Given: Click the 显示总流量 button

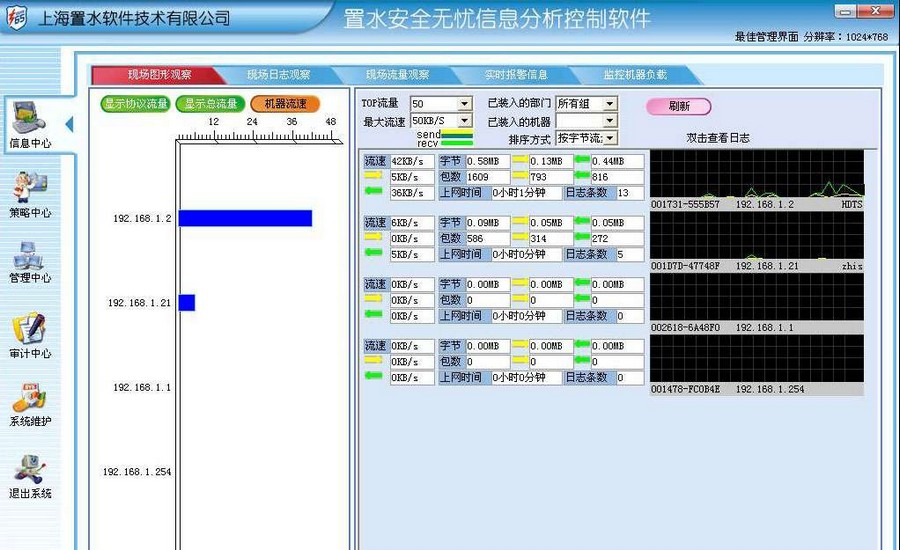Looking at the screenshot, I should (x=211, y=104).
